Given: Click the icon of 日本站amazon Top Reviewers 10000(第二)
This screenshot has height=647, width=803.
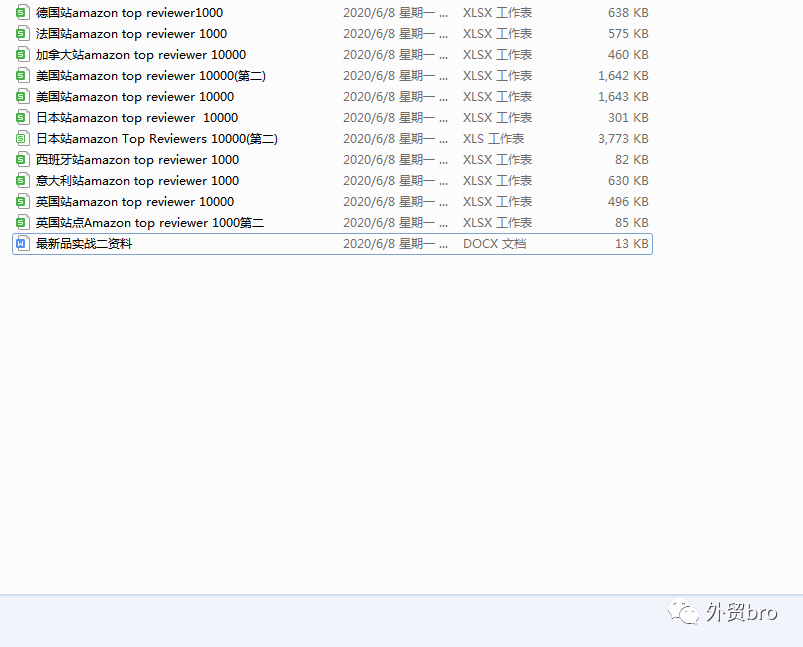Looking at the screenshot, I should (22, 139).
